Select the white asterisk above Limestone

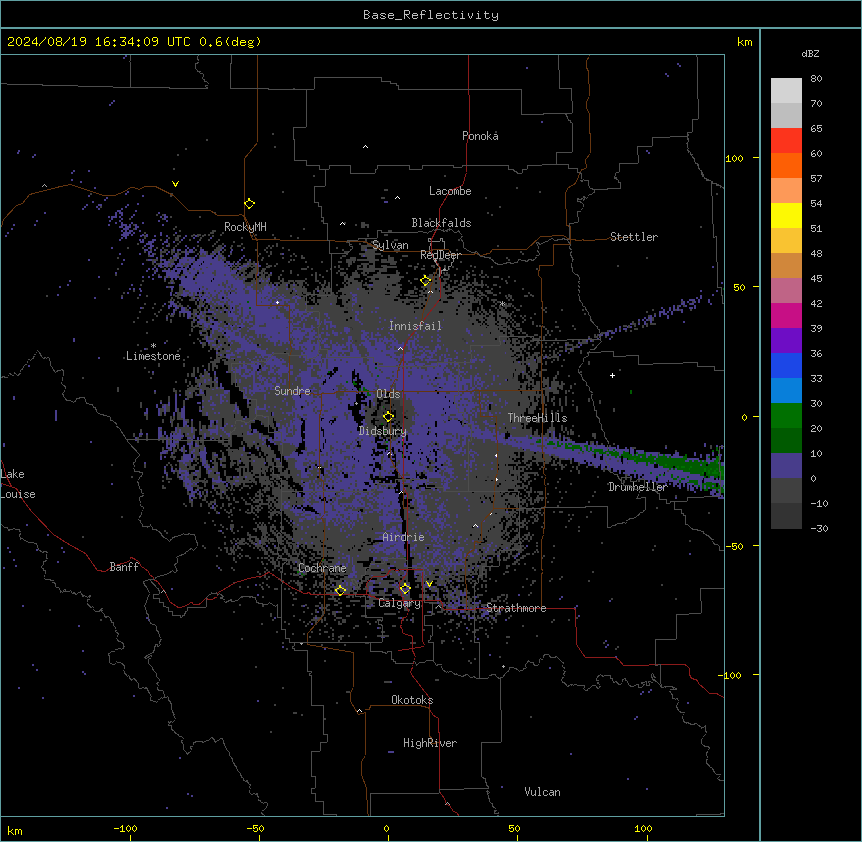point(153,346)
